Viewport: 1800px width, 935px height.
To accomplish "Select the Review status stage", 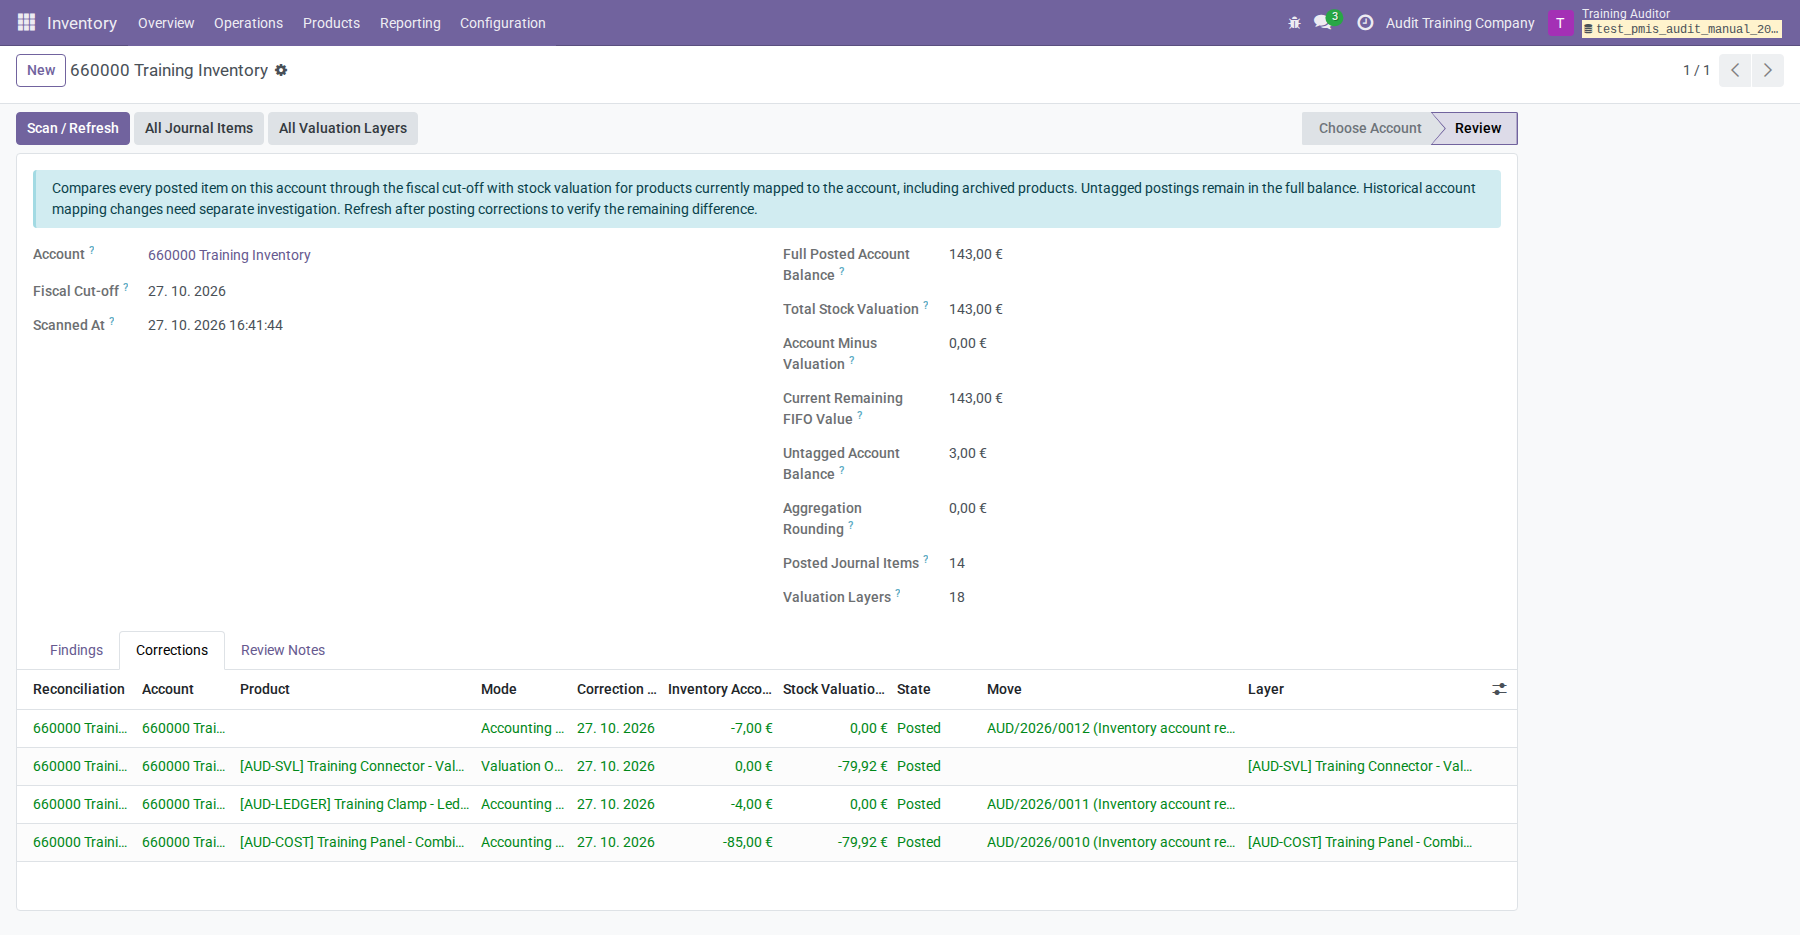I will [1478, 128].
